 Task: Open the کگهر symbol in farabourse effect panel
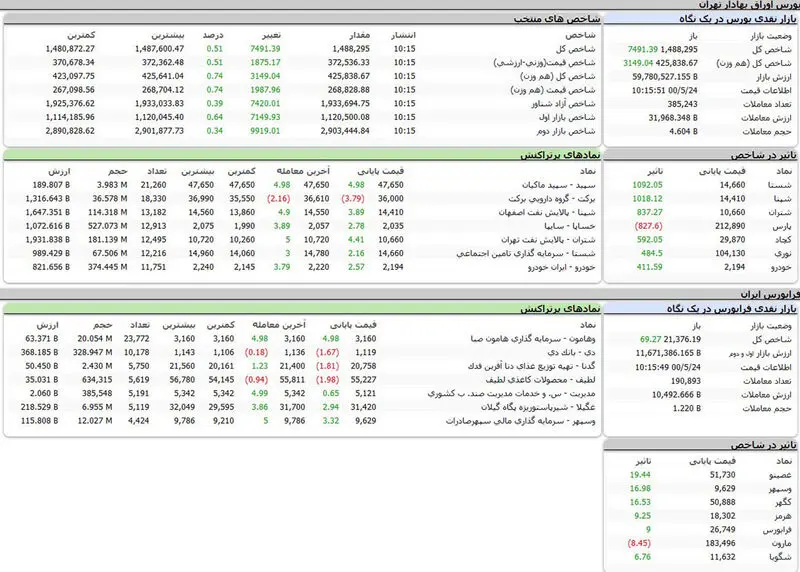pos(783,502)
